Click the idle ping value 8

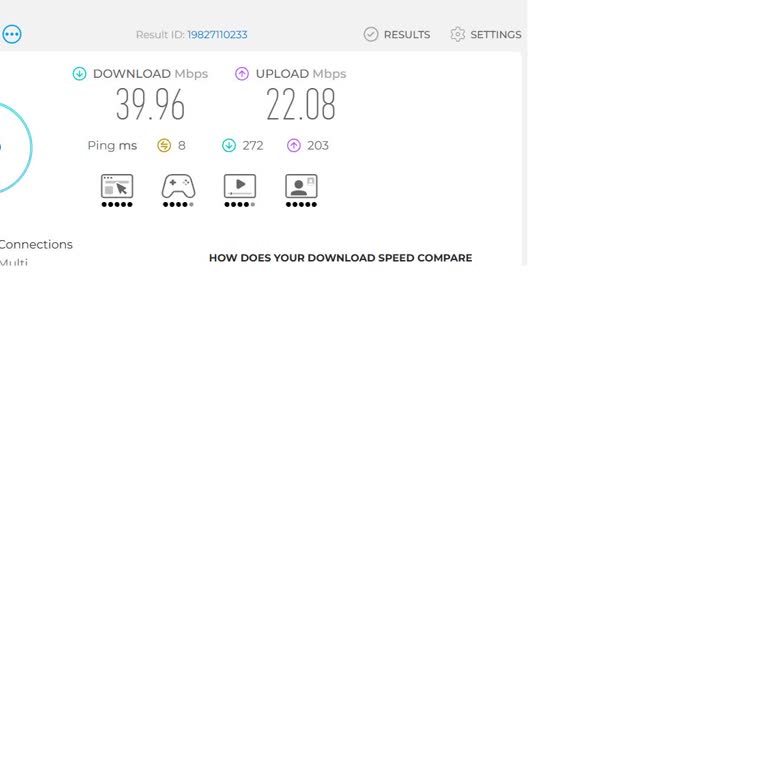click(182, 145)
